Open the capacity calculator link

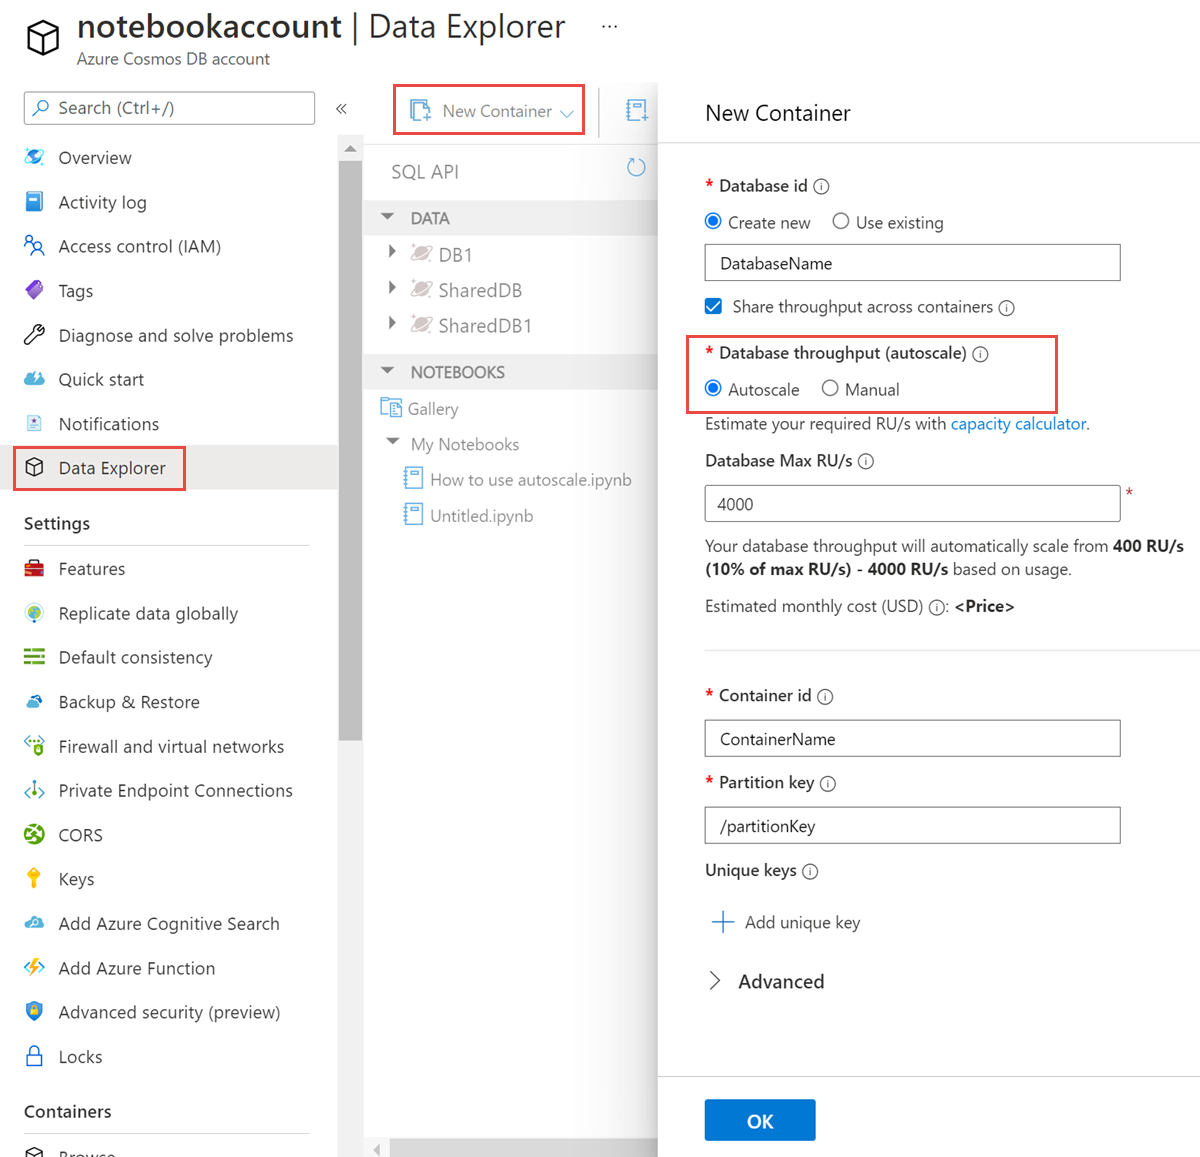[1018, 424]
